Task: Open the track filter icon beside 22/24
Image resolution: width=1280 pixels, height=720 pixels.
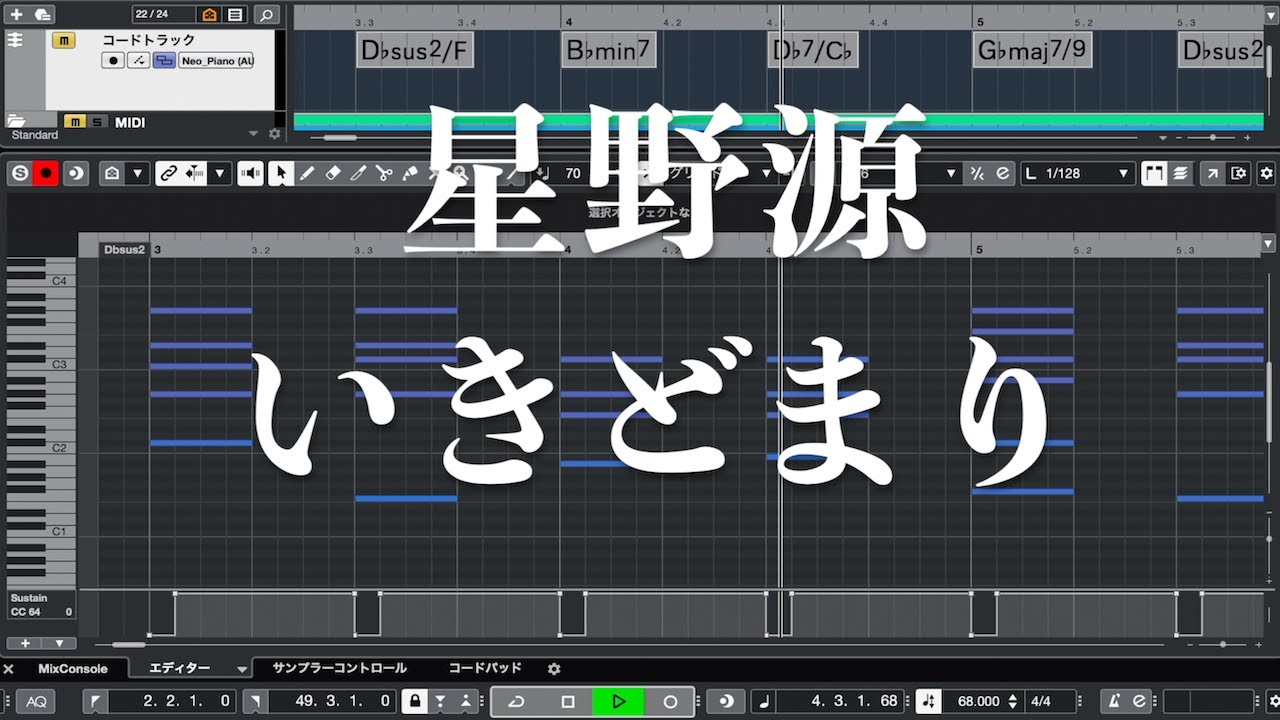Action: click(209, 14)
